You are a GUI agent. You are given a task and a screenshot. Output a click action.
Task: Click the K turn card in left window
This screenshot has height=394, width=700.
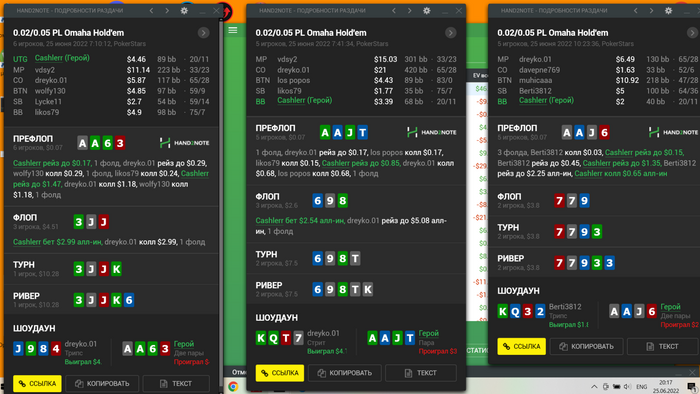pos(116,269)
